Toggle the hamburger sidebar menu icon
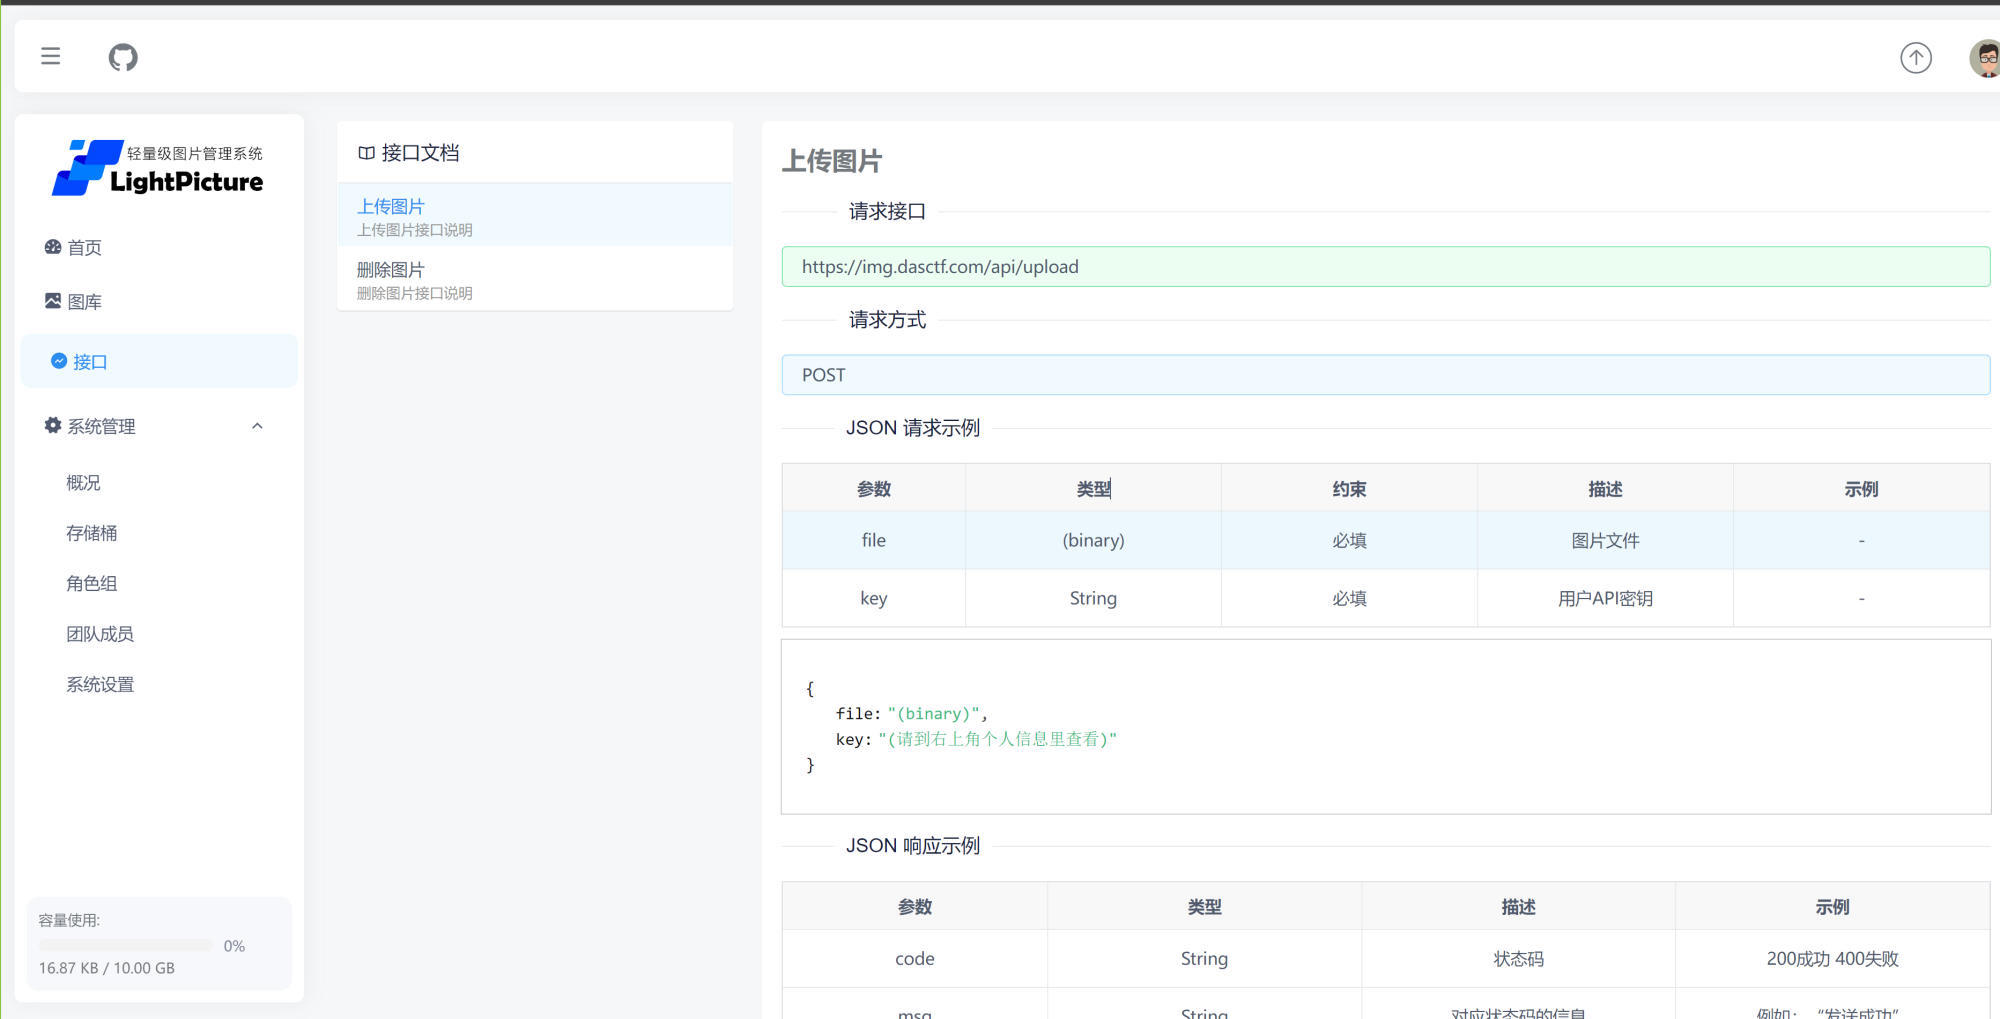Screen dimensions: 2000x1019 coord(51,57)
